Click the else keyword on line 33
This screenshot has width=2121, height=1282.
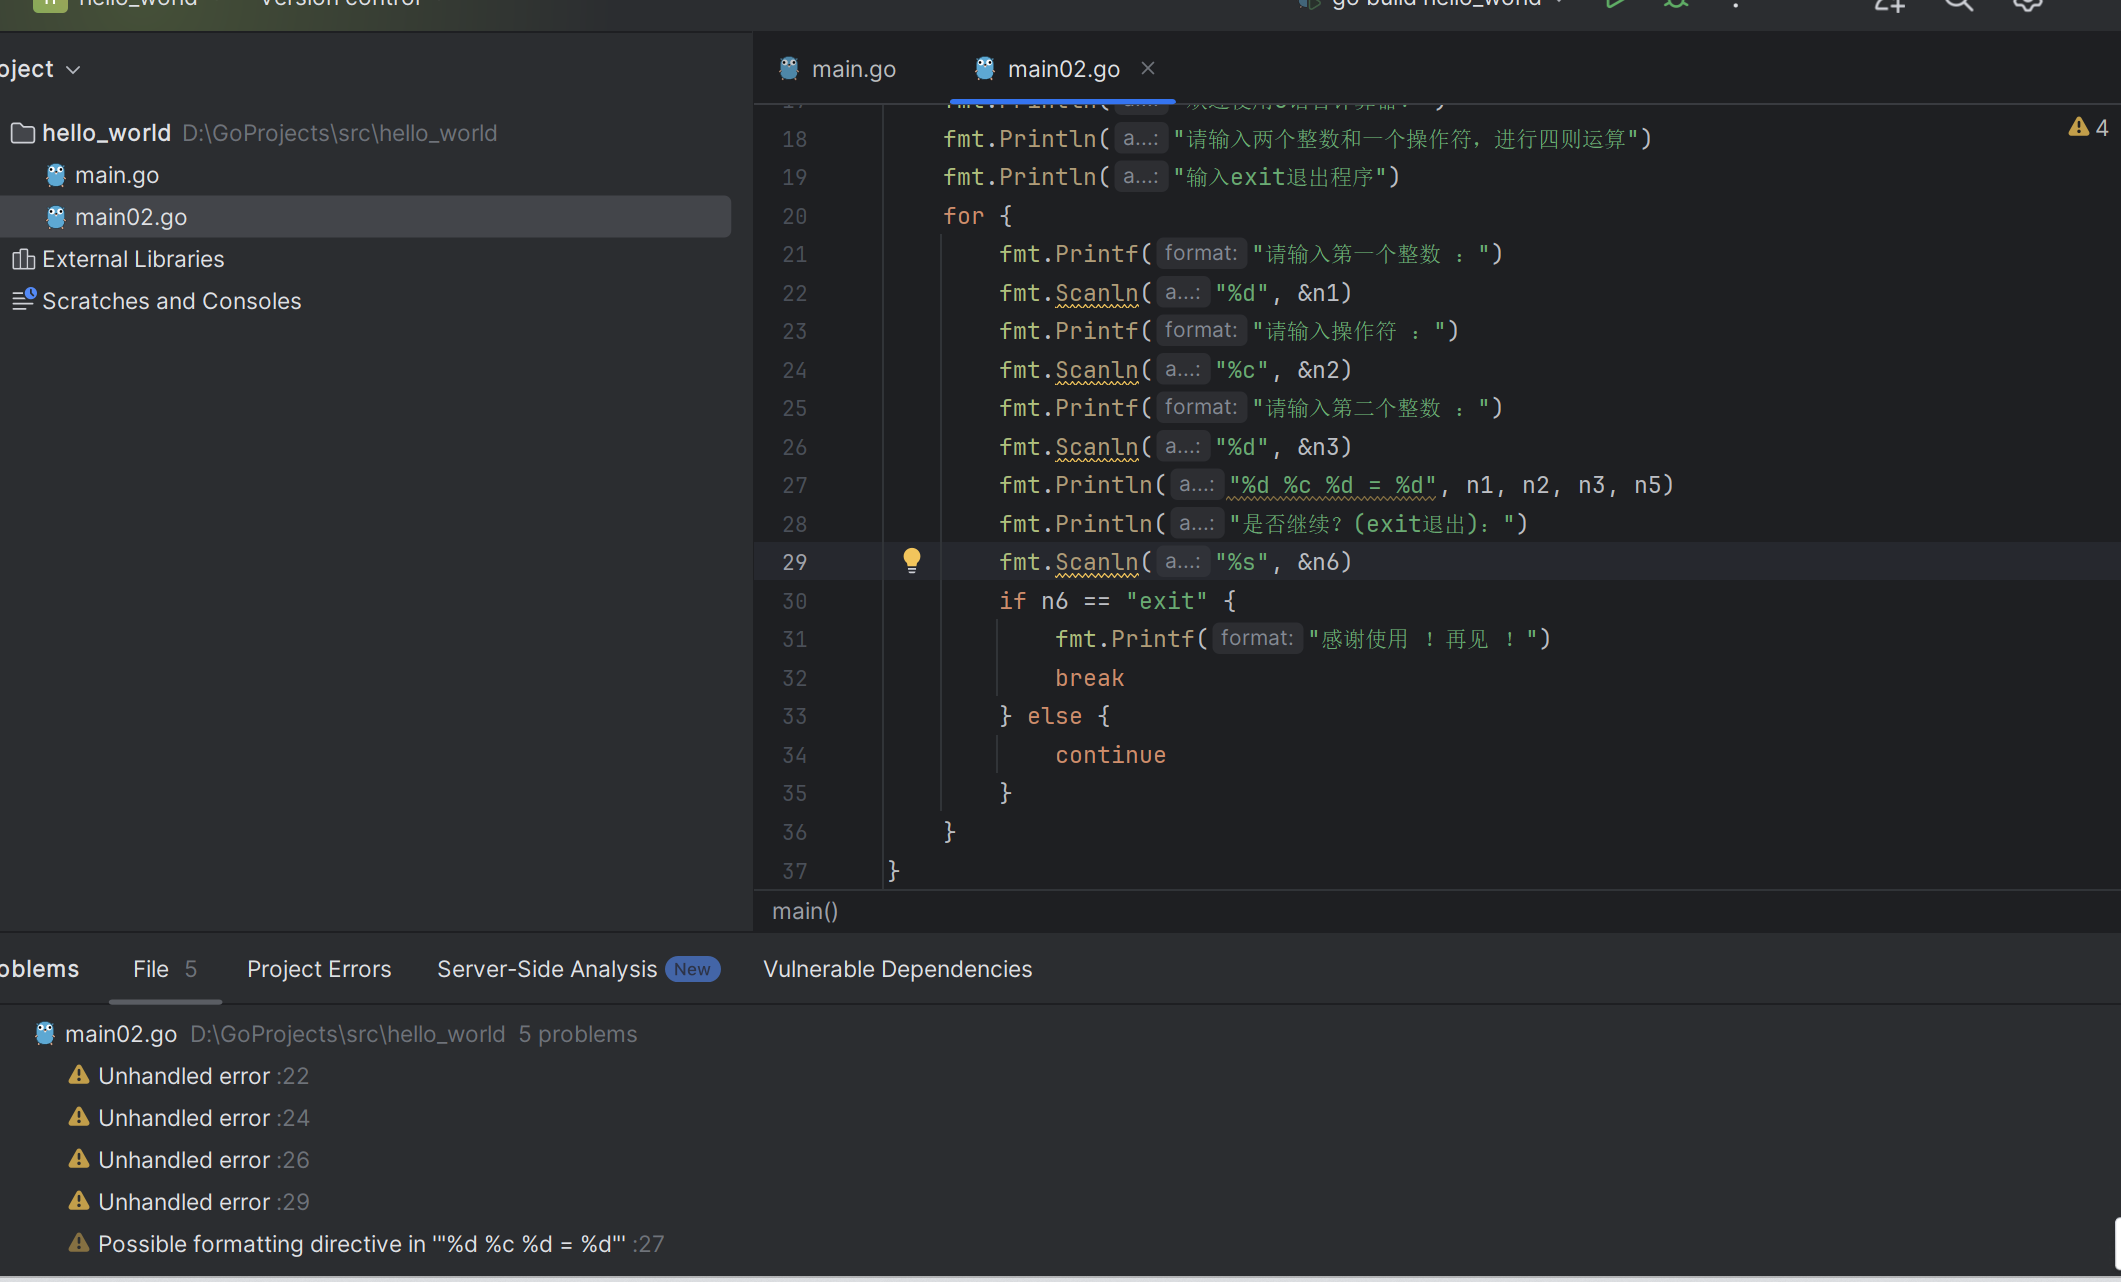[1054, 716]
